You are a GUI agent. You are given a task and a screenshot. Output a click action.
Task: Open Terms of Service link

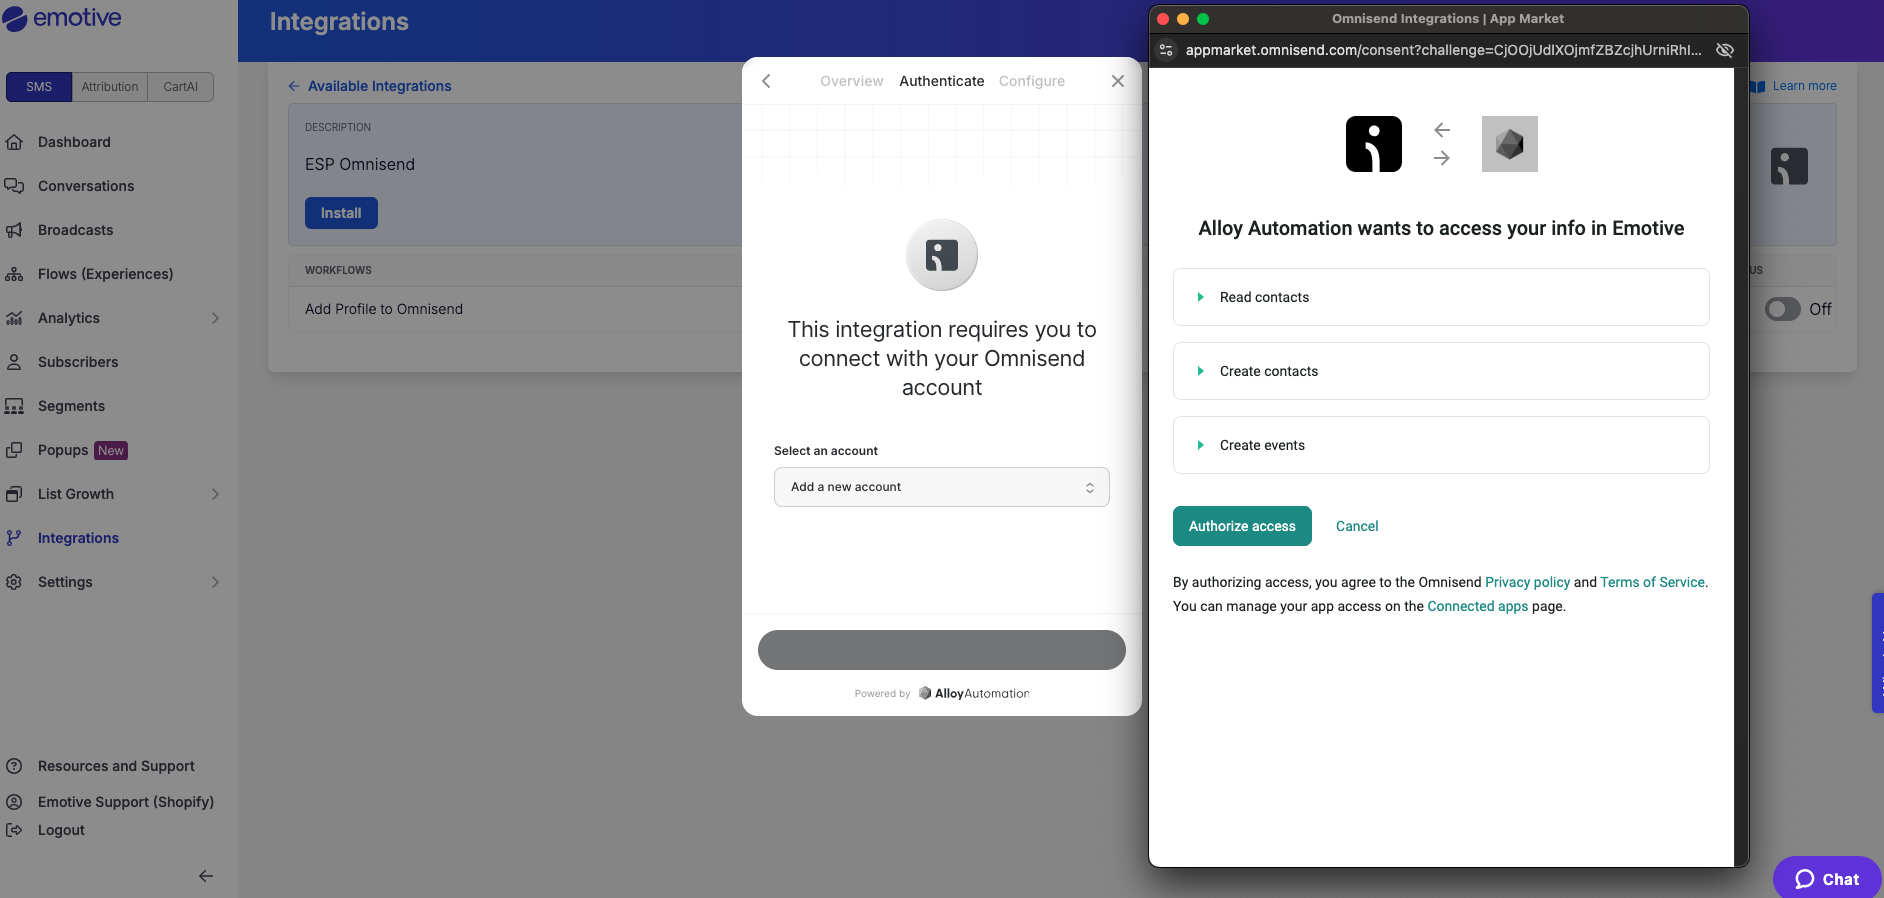pos(1652,582)
